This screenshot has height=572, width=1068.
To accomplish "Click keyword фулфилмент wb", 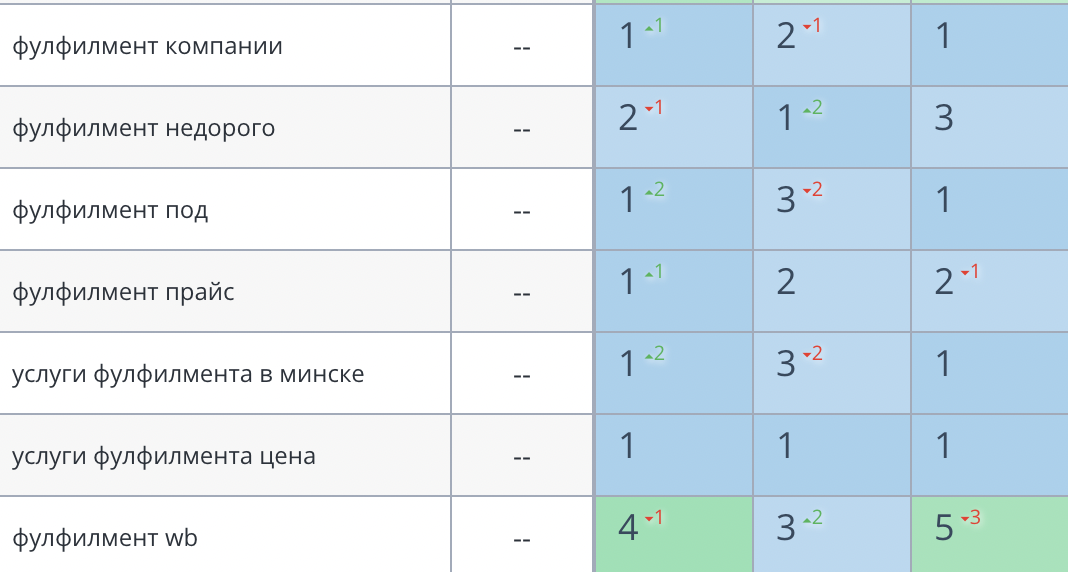I will (105, 538).
